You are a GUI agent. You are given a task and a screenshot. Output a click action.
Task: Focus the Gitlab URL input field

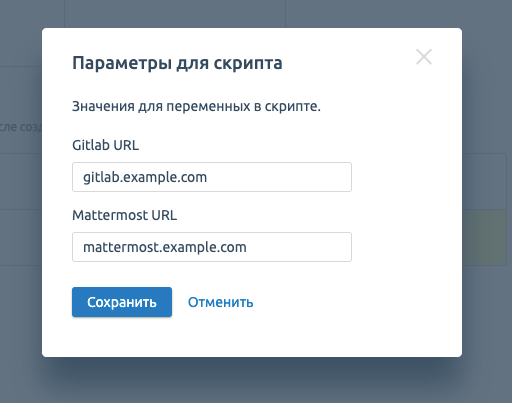(x=212, y=177)
